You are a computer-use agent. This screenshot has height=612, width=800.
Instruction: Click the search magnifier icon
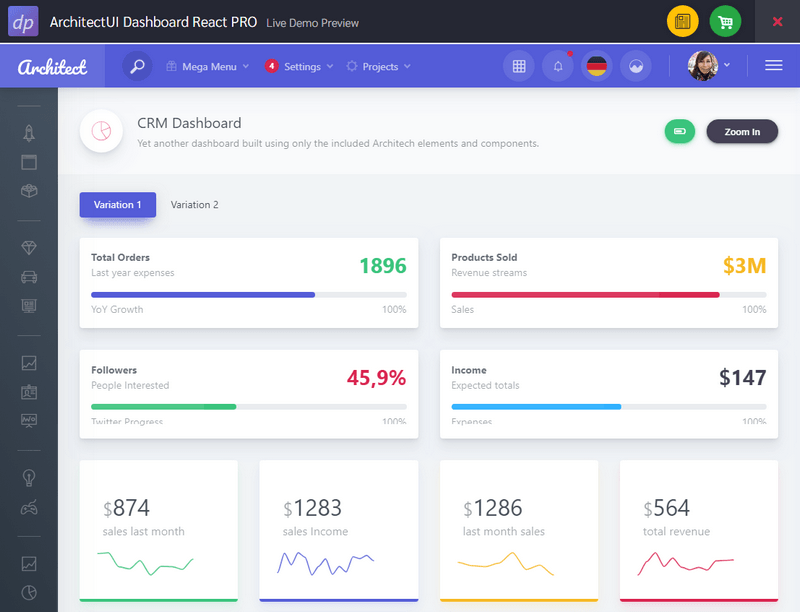(137, 67)
